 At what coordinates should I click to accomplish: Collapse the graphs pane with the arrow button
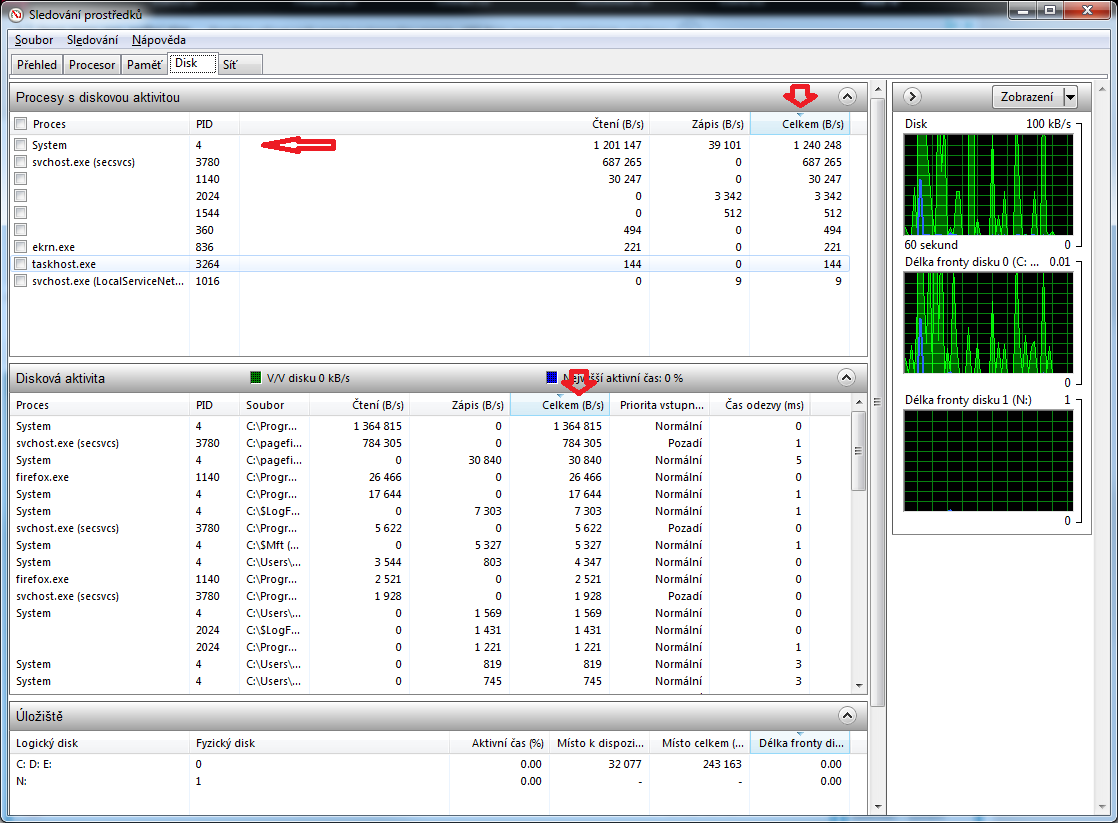click(x=912, y=97)
